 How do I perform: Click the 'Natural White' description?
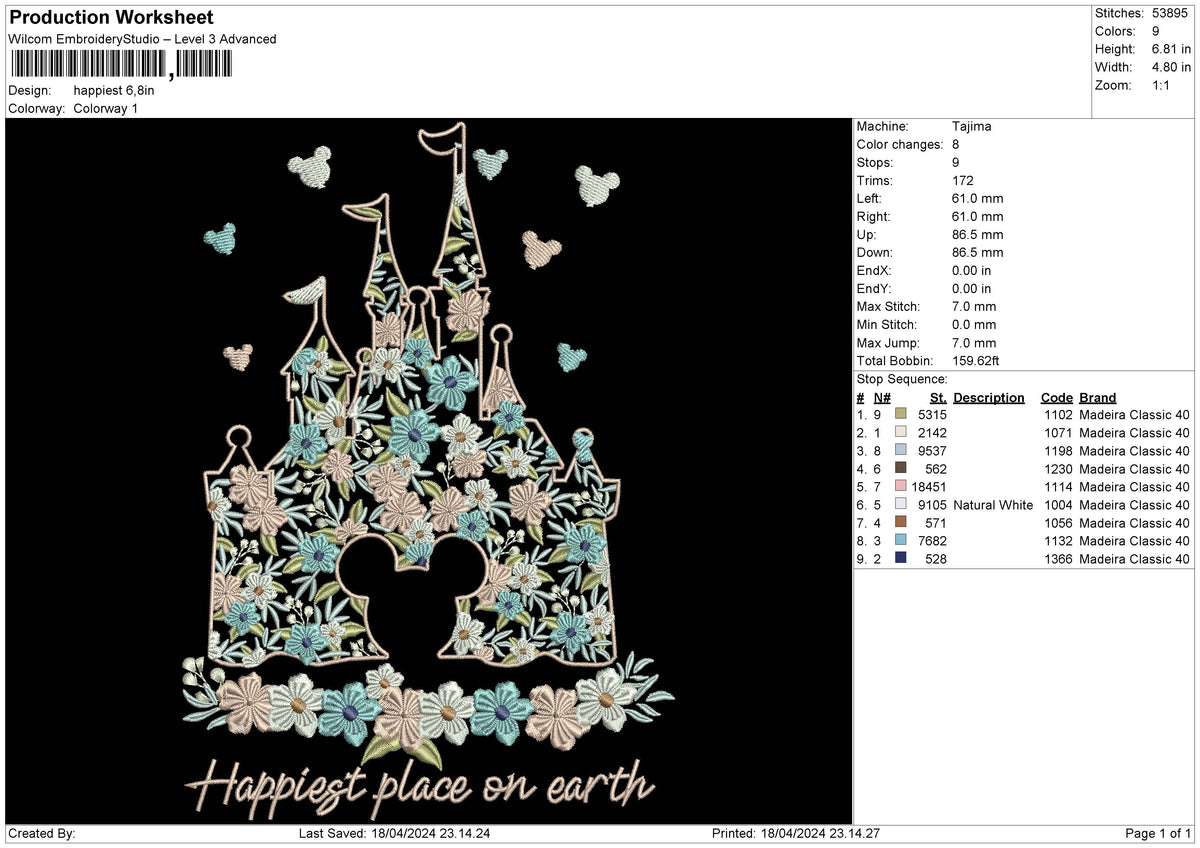click(x=993, y=505)
